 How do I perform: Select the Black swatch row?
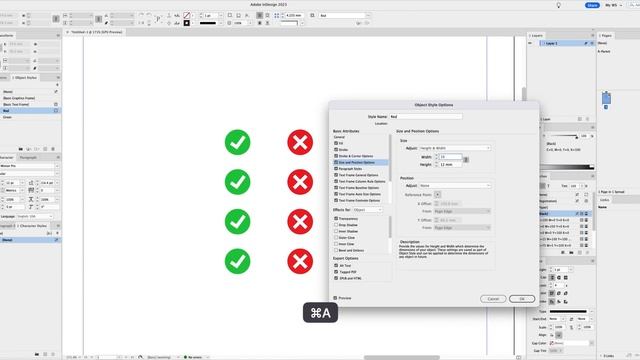(x=565, y=213)
